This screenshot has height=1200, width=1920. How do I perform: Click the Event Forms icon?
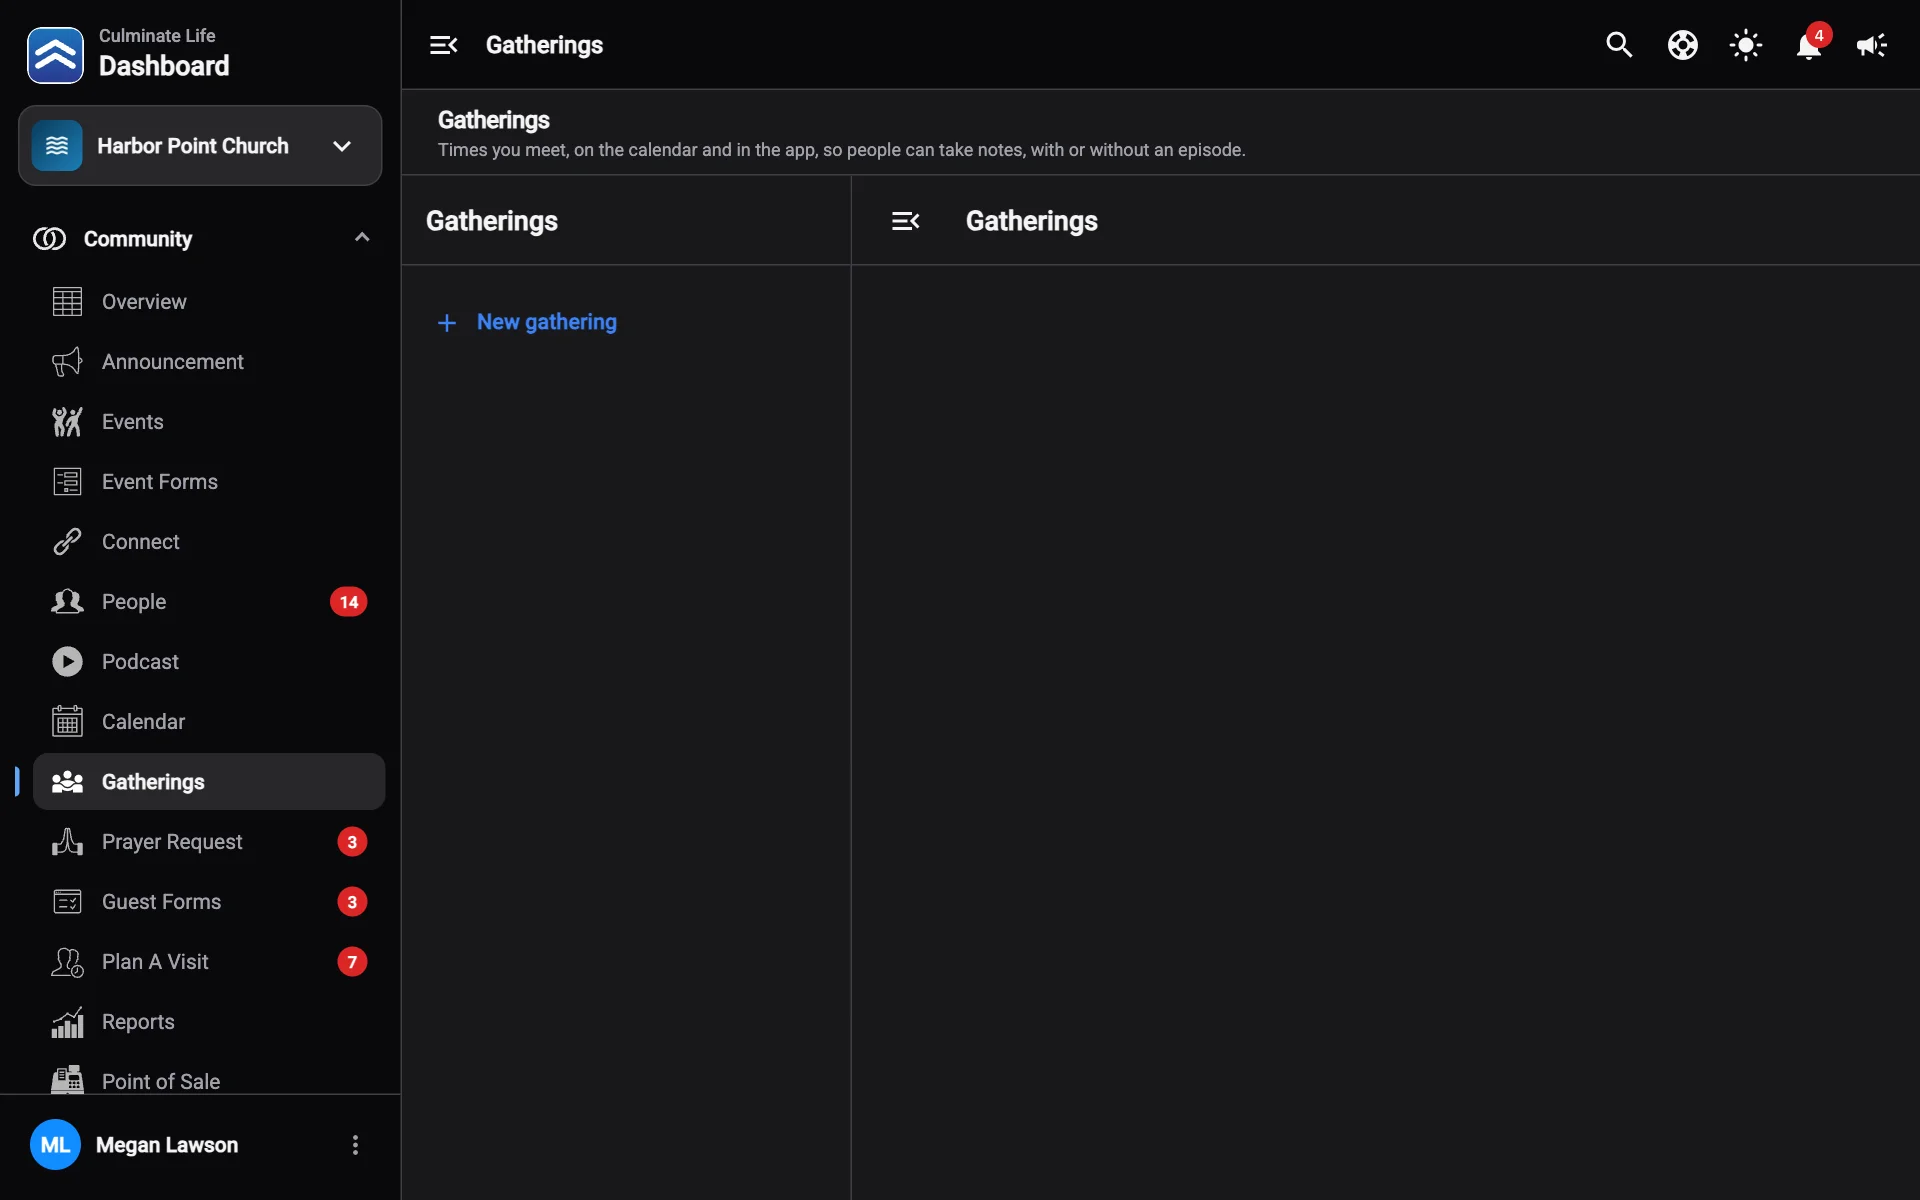pos(67,482)
